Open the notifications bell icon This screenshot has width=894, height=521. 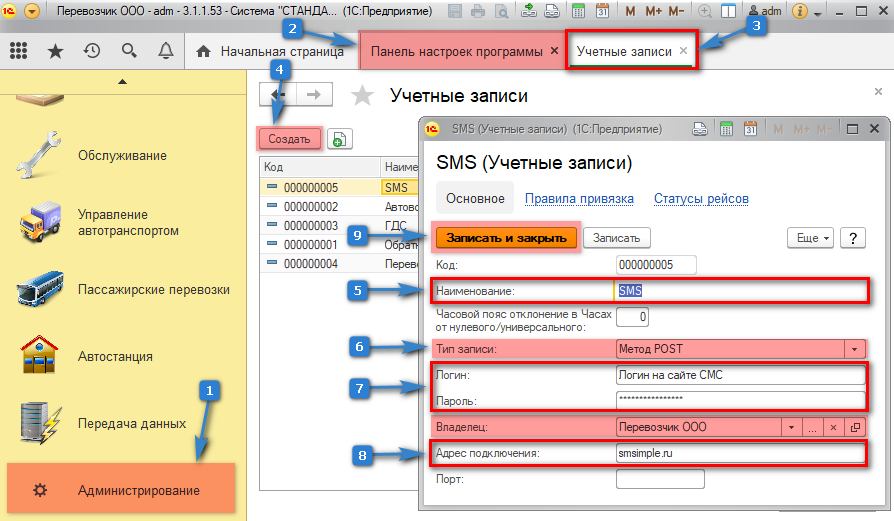coord(164,51)
